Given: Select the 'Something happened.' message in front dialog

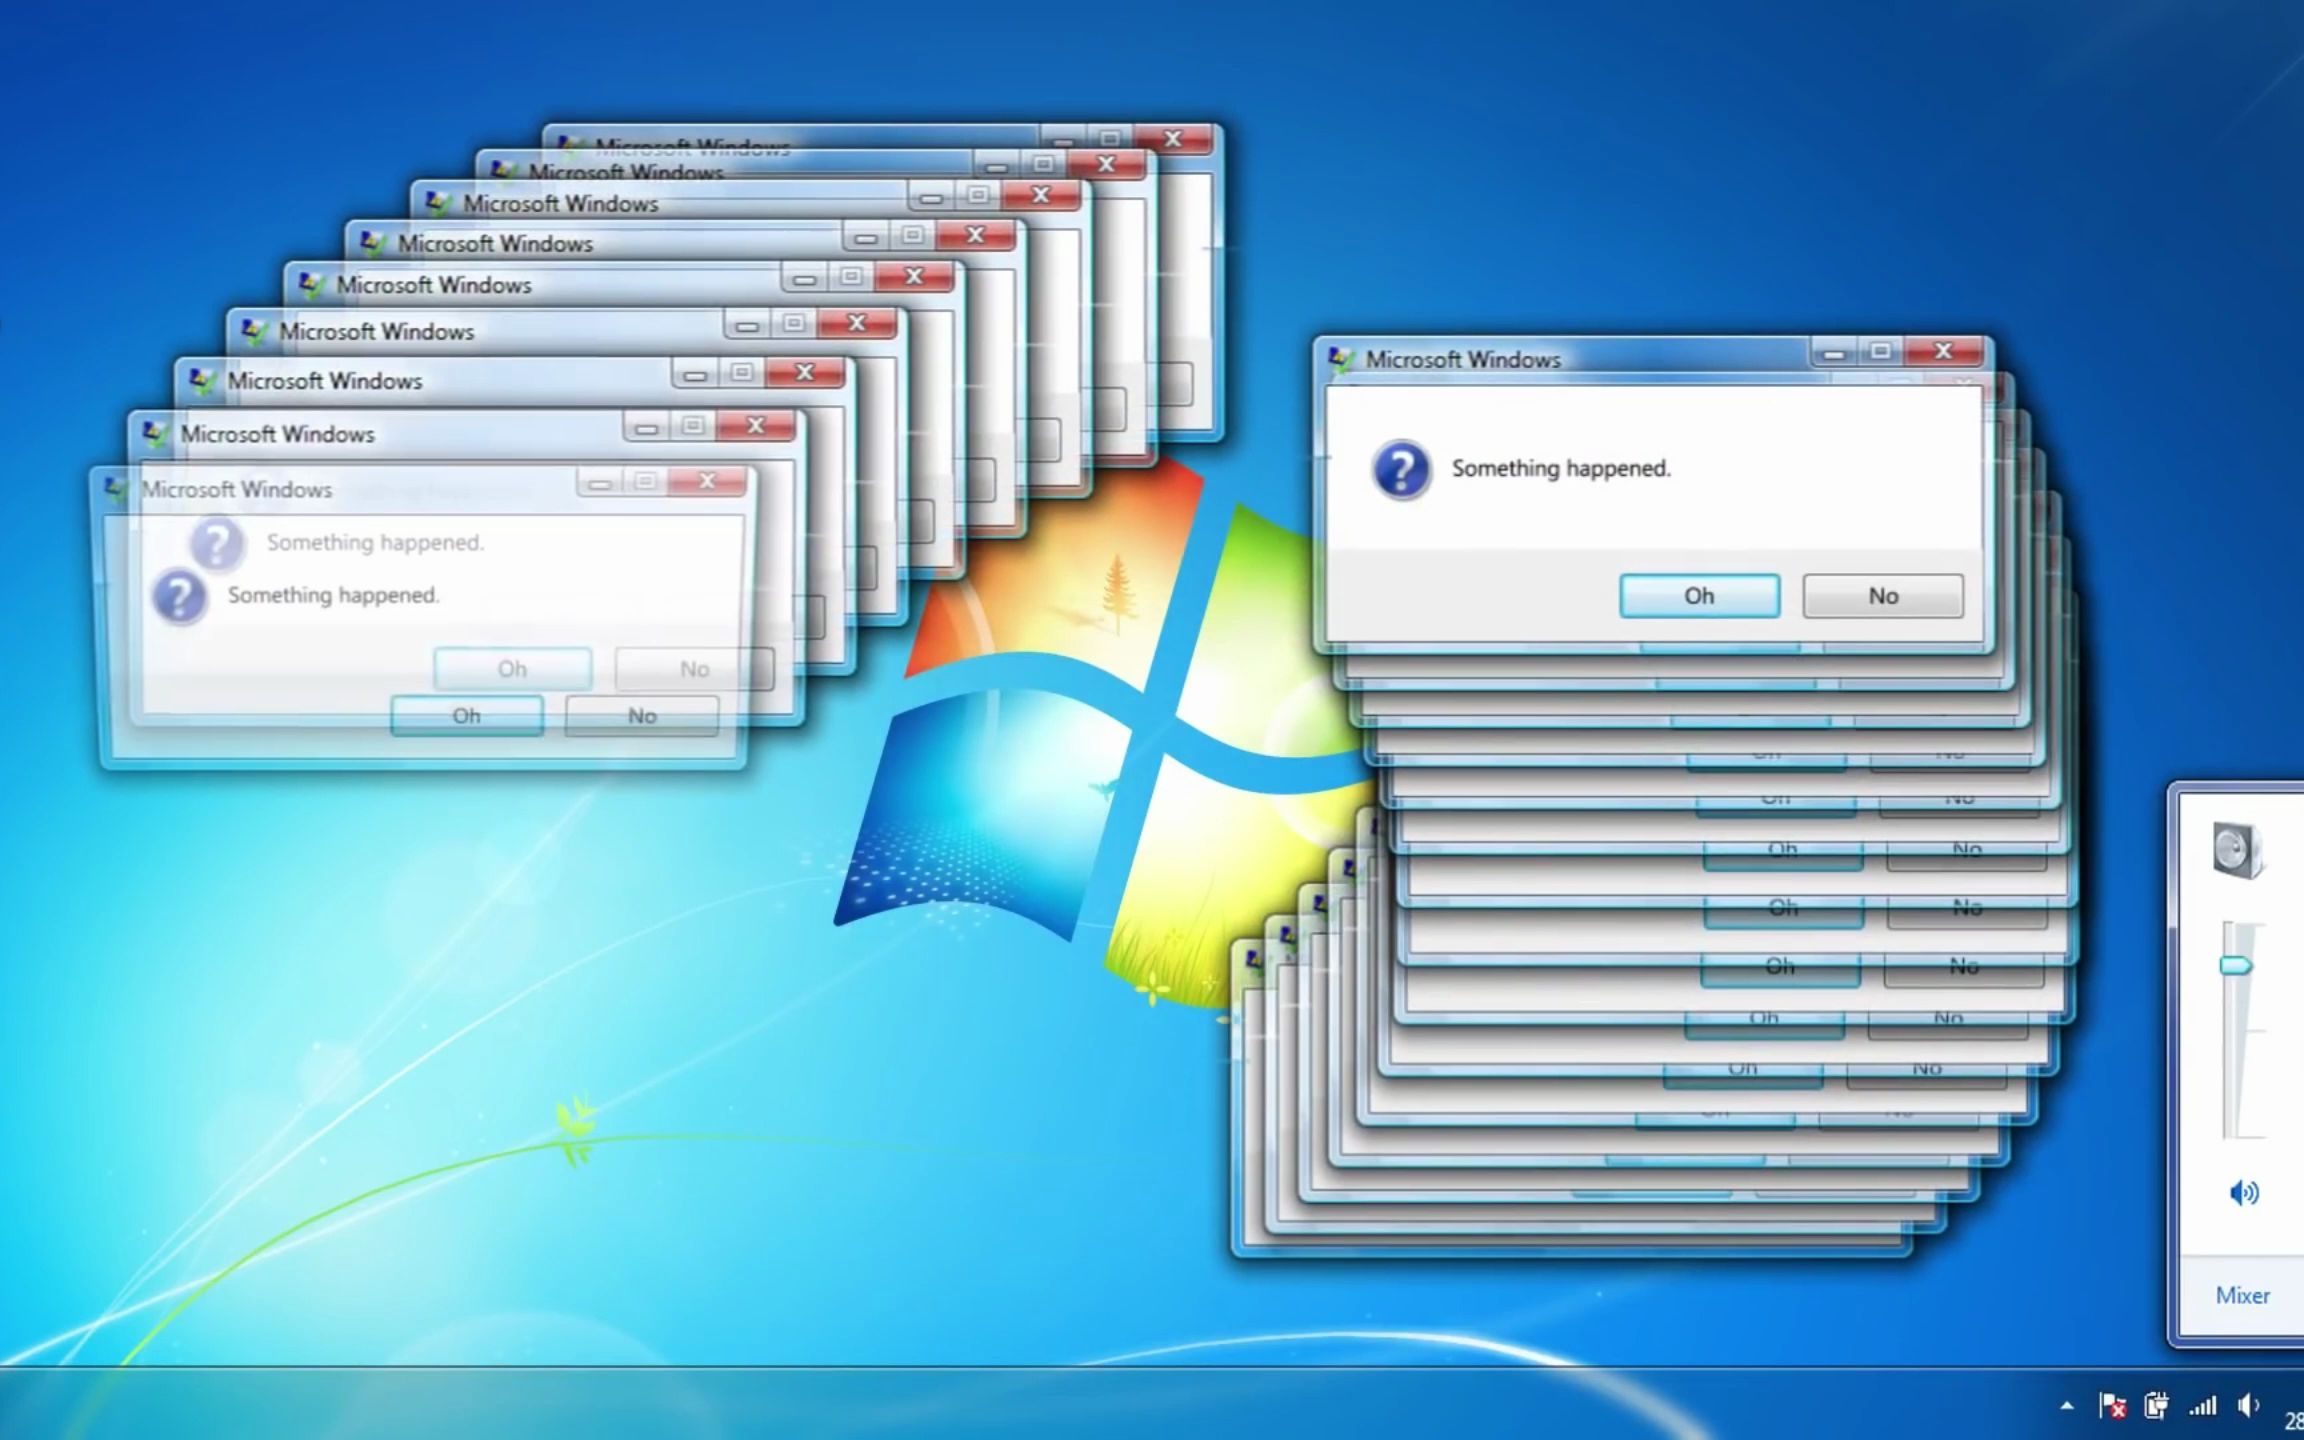Looking at the screenshot, I should pyautogui.click(x=1561, y=468).
